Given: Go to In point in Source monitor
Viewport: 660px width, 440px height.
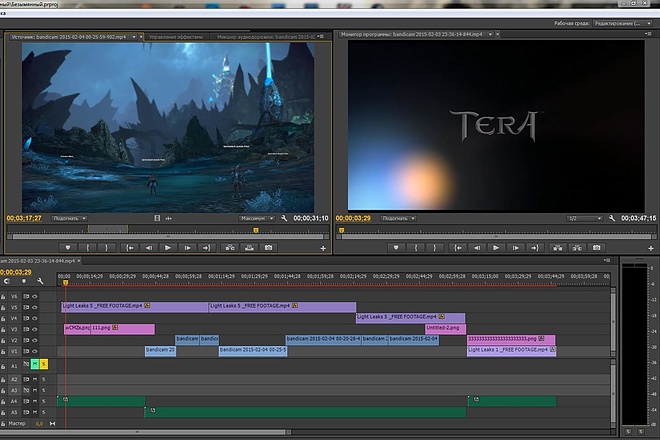Looking at the screenshot, I should [x=130, y=248].
